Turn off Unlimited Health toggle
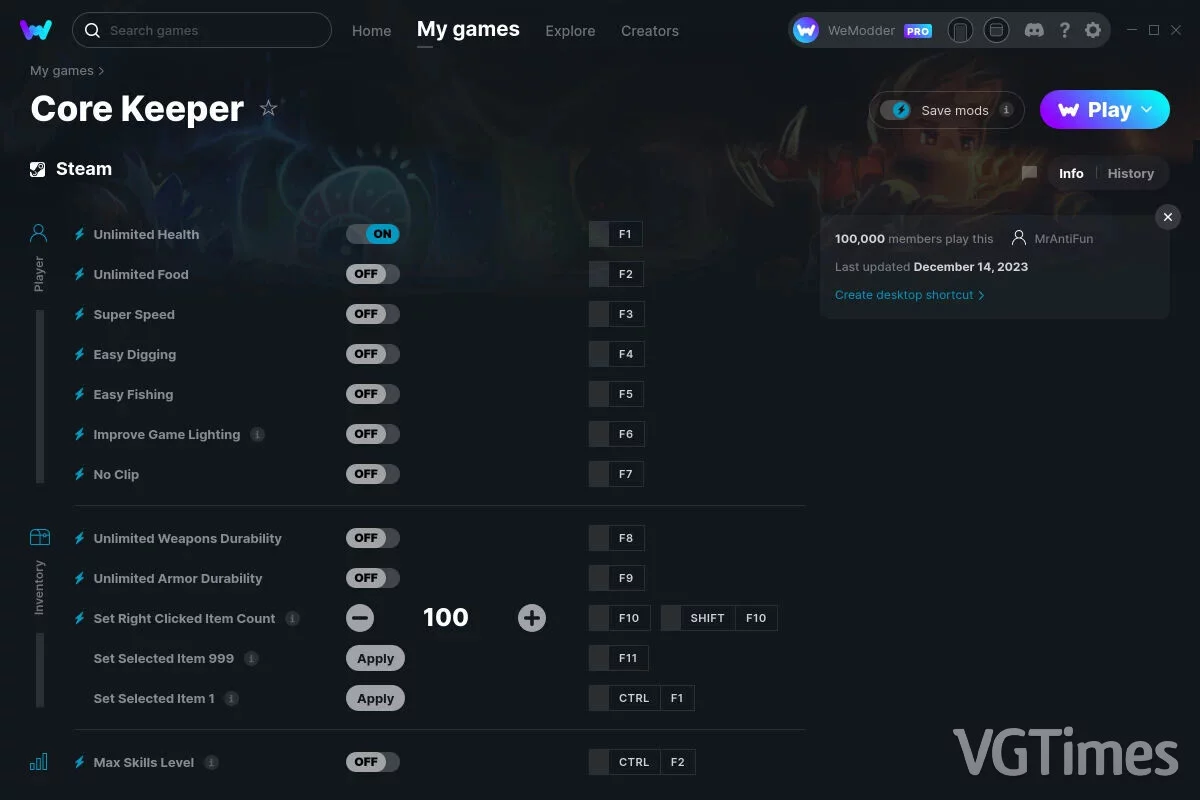This screenshot has height=800, width=1200. pyautogui.click(x=373, y=234)
